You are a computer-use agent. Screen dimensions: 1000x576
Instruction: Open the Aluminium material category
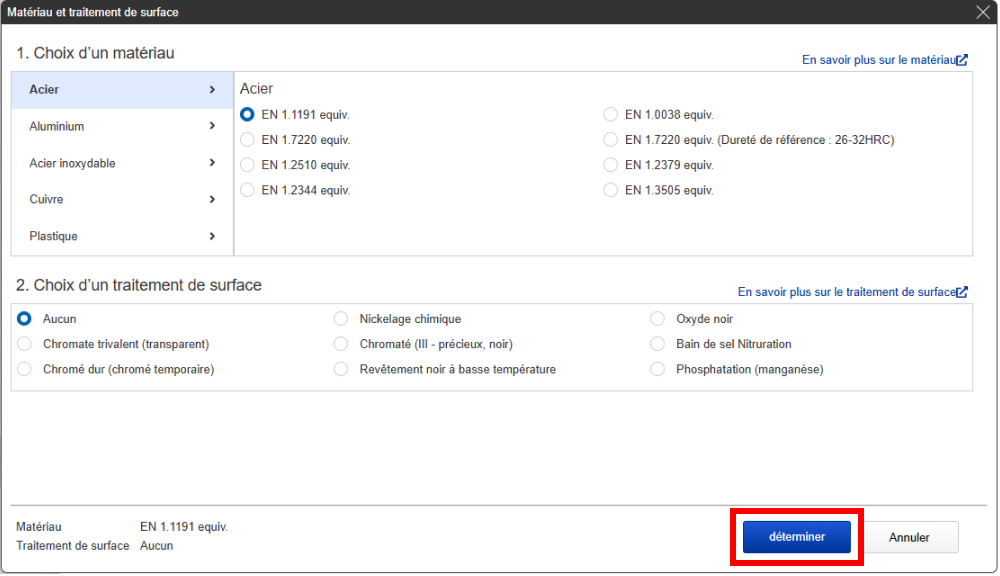coord(122,126)
